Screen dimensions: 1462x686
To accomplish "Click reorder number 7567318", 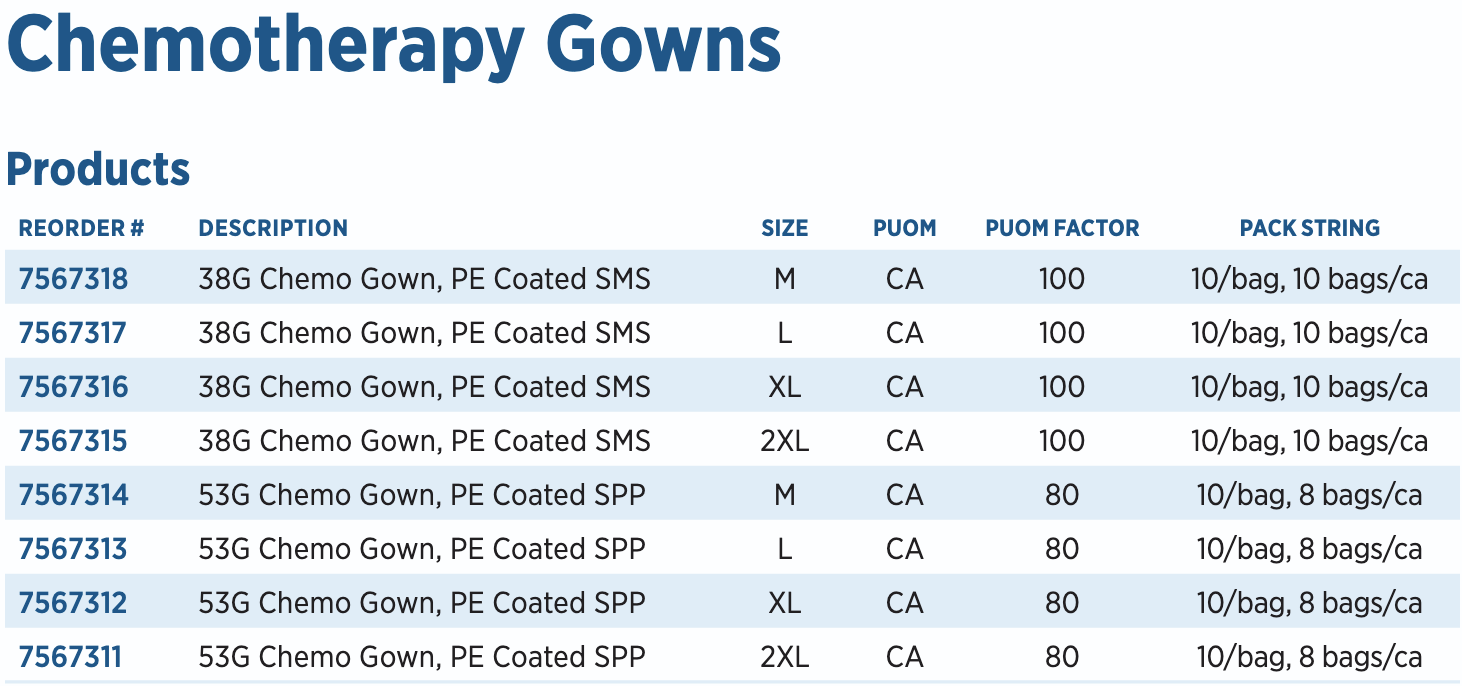I will pos(73,279).
